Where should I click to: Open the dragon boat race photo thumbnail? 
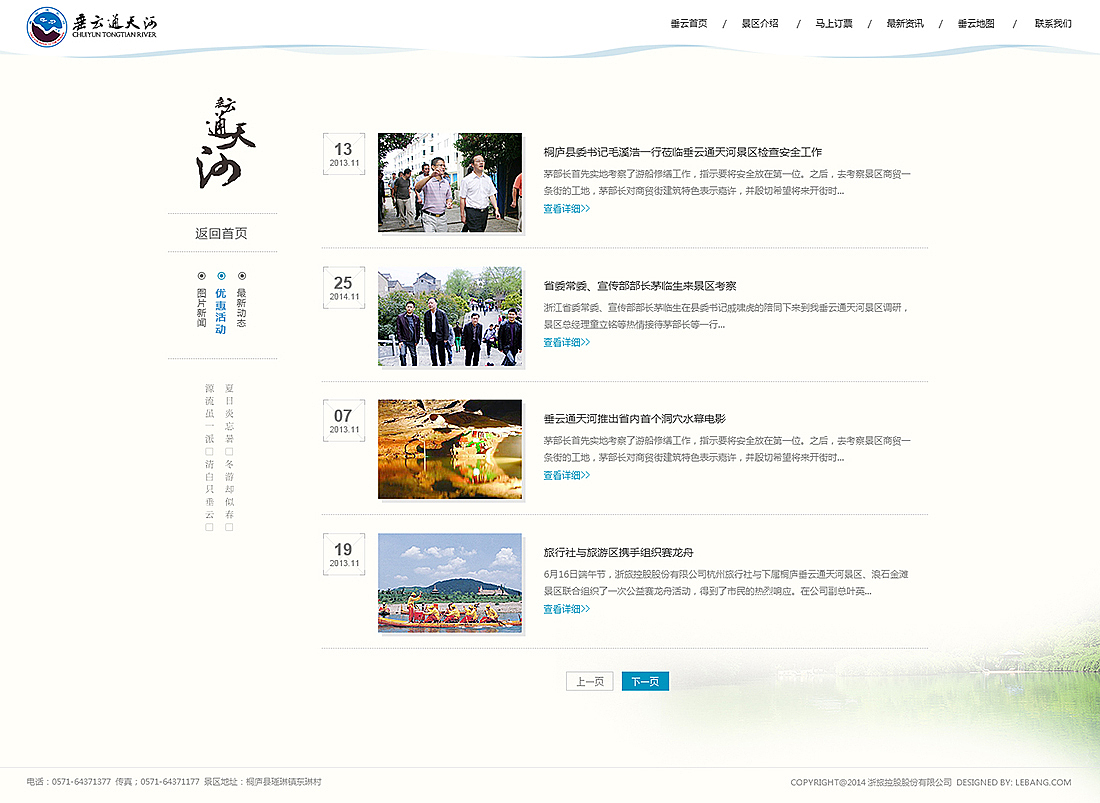(450, 583)
